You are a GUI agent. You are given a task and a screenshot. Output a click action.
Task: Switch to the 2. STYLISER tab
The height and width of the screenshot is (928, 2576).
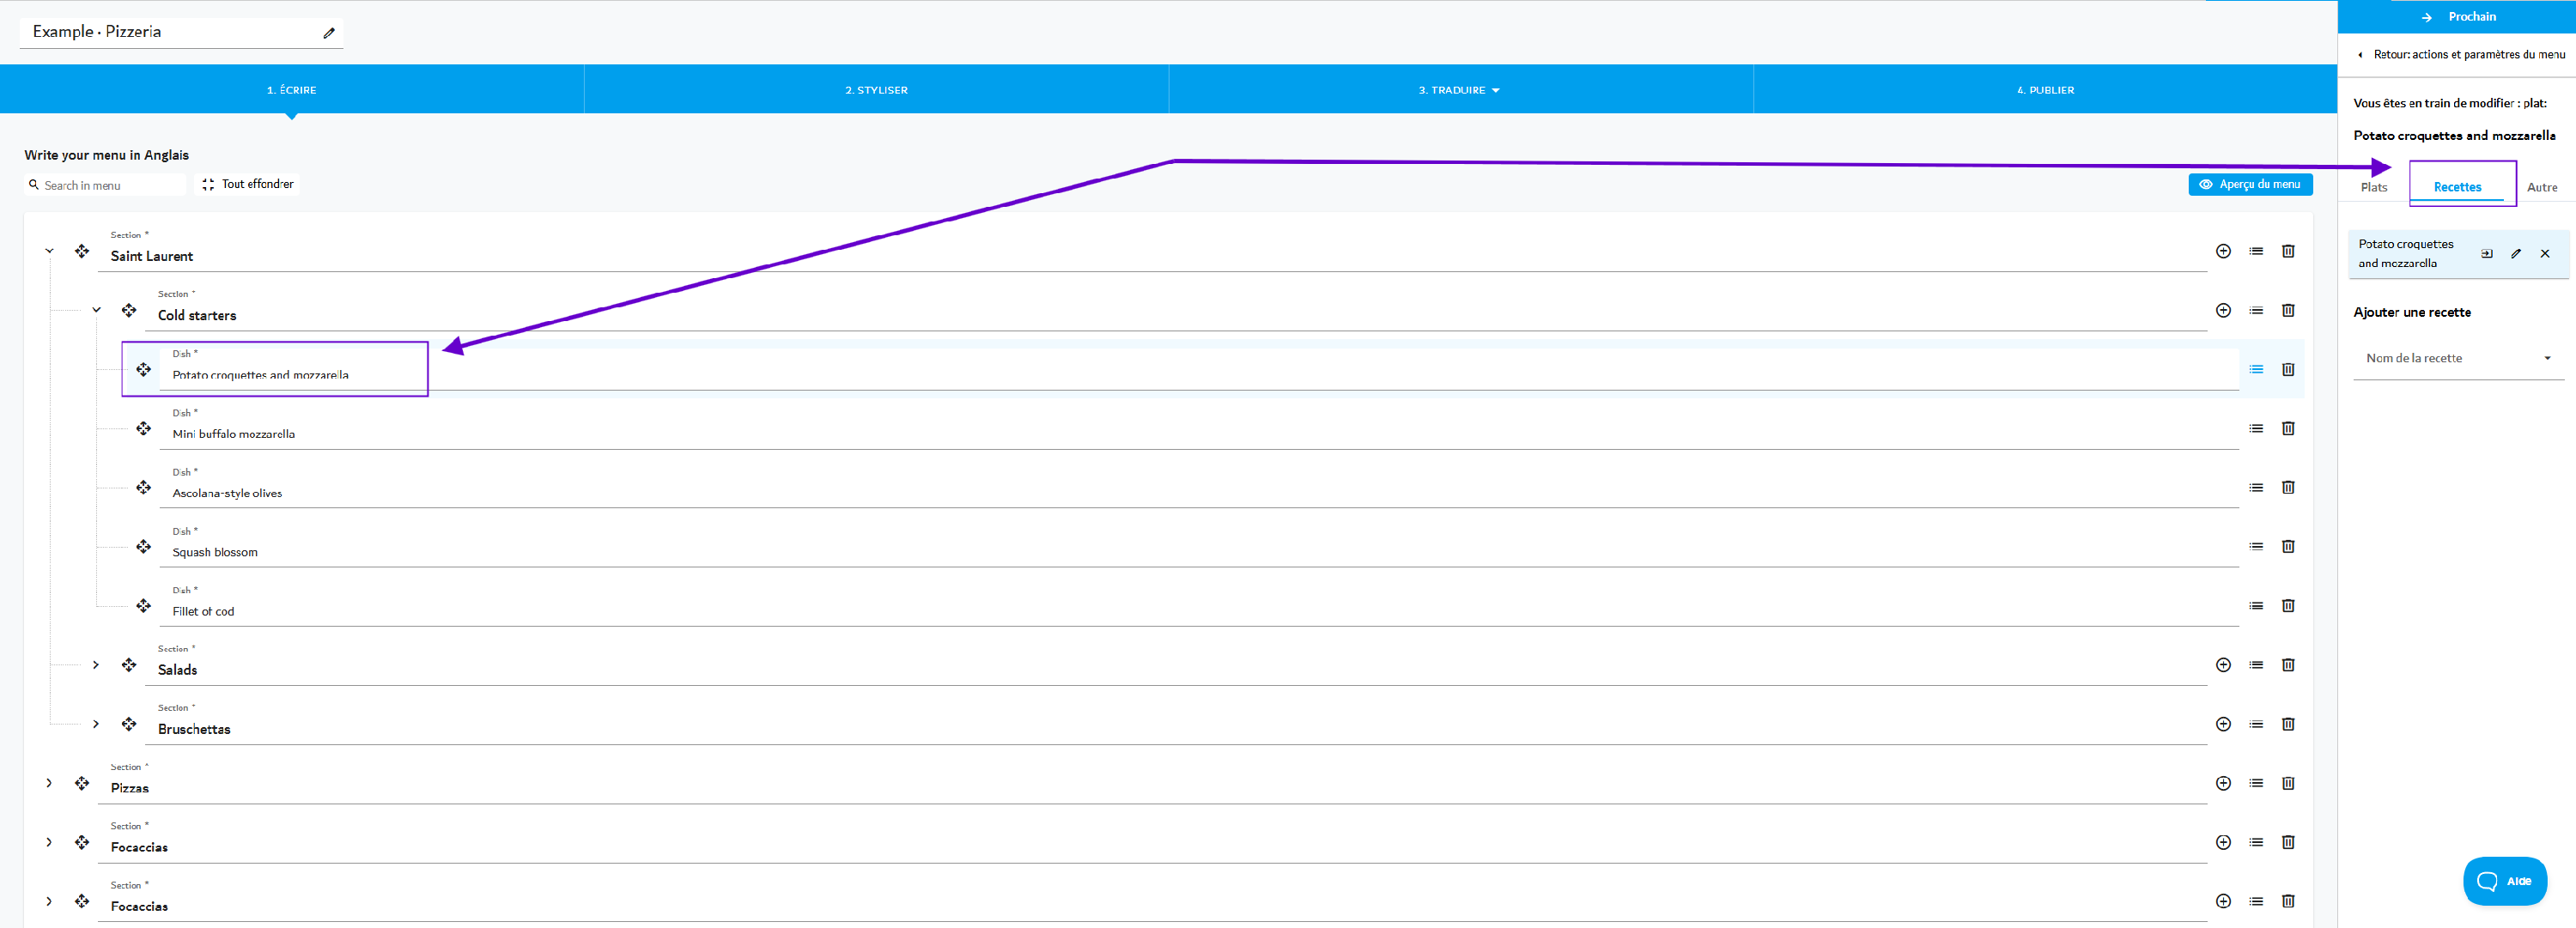876,90
